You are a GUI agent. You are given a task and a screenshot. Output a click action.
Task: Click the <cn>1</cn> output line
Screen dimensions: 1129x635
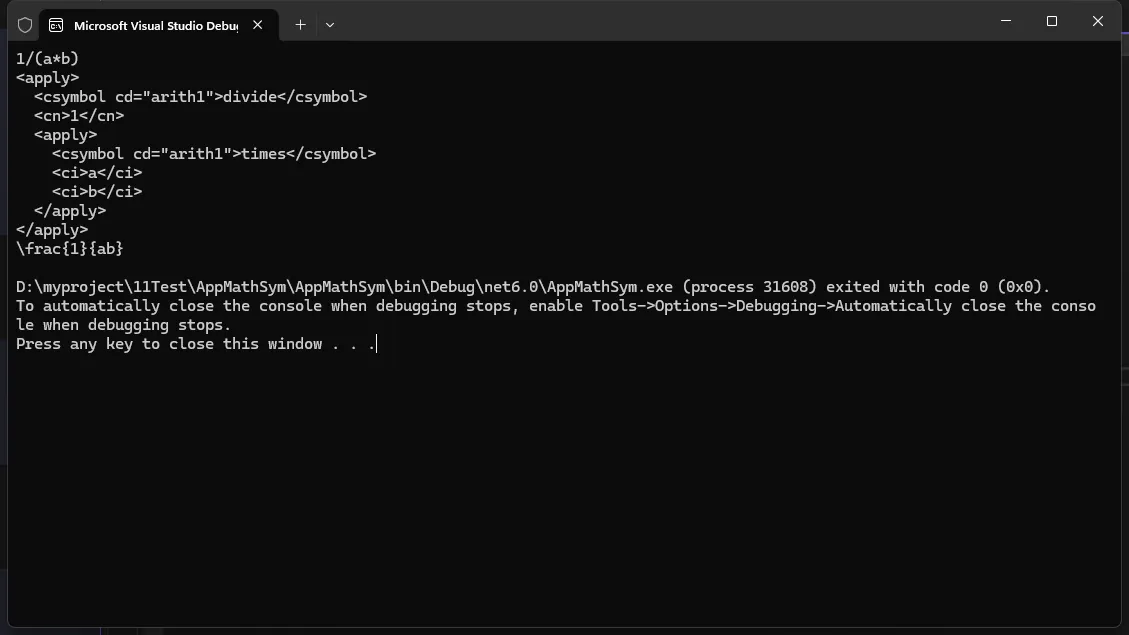click(79, 116)
